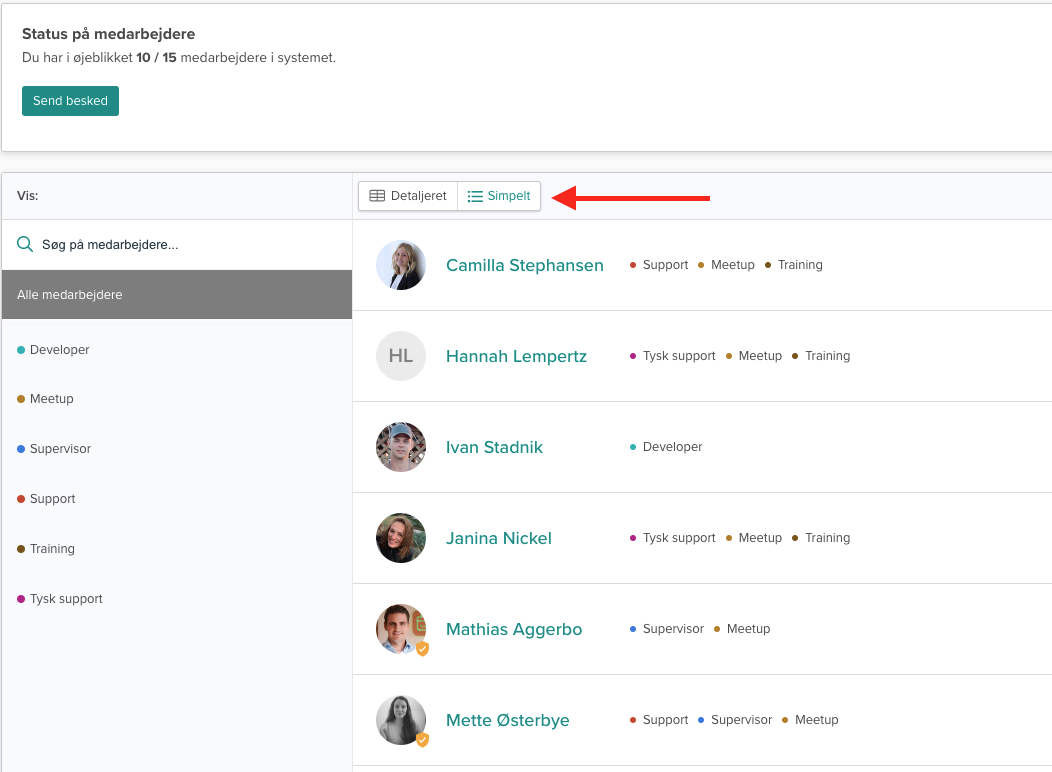Filter by Tysk support group
1052x772 pixels.
[66, 599]
